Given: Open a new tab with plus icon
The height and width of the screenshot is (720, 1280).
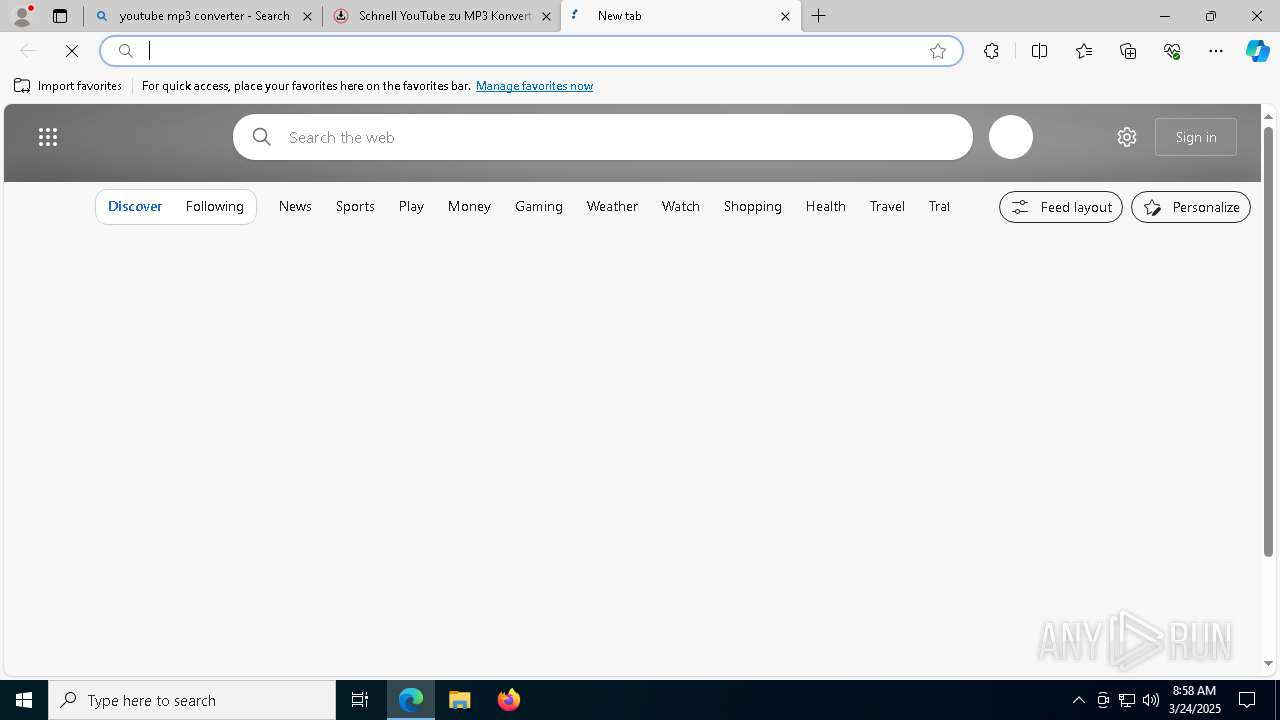Looking at the screenshot, I should point(819,16).
